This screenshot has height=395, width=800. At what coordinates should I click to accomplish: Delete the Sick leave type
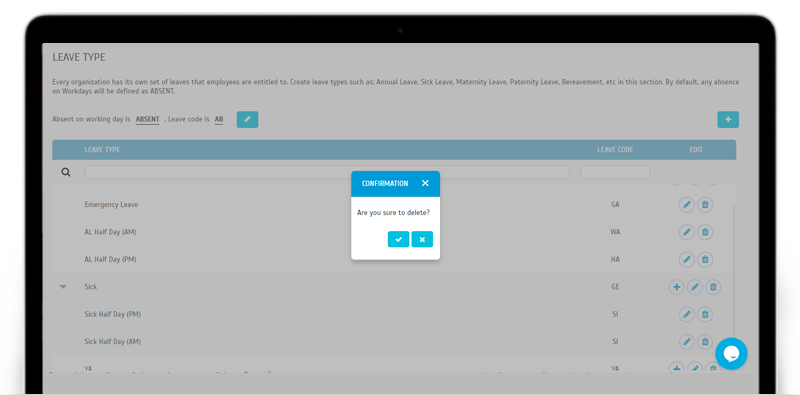(713, 287)
